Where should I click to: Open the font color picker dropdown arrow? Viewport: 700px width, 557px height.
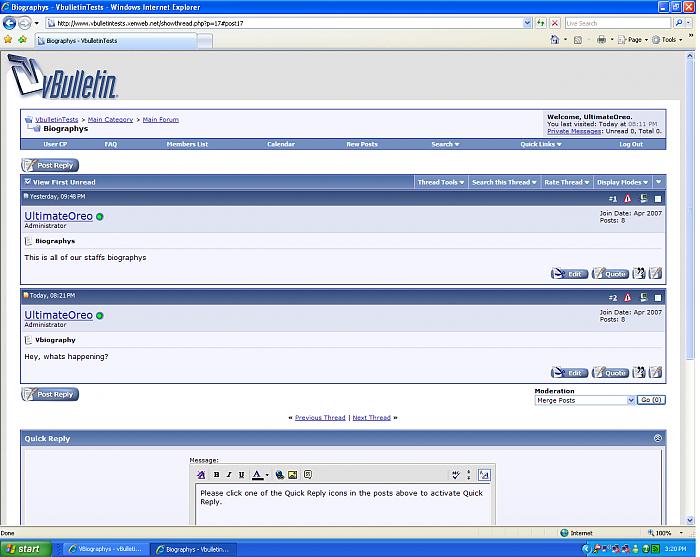(267, 475)
